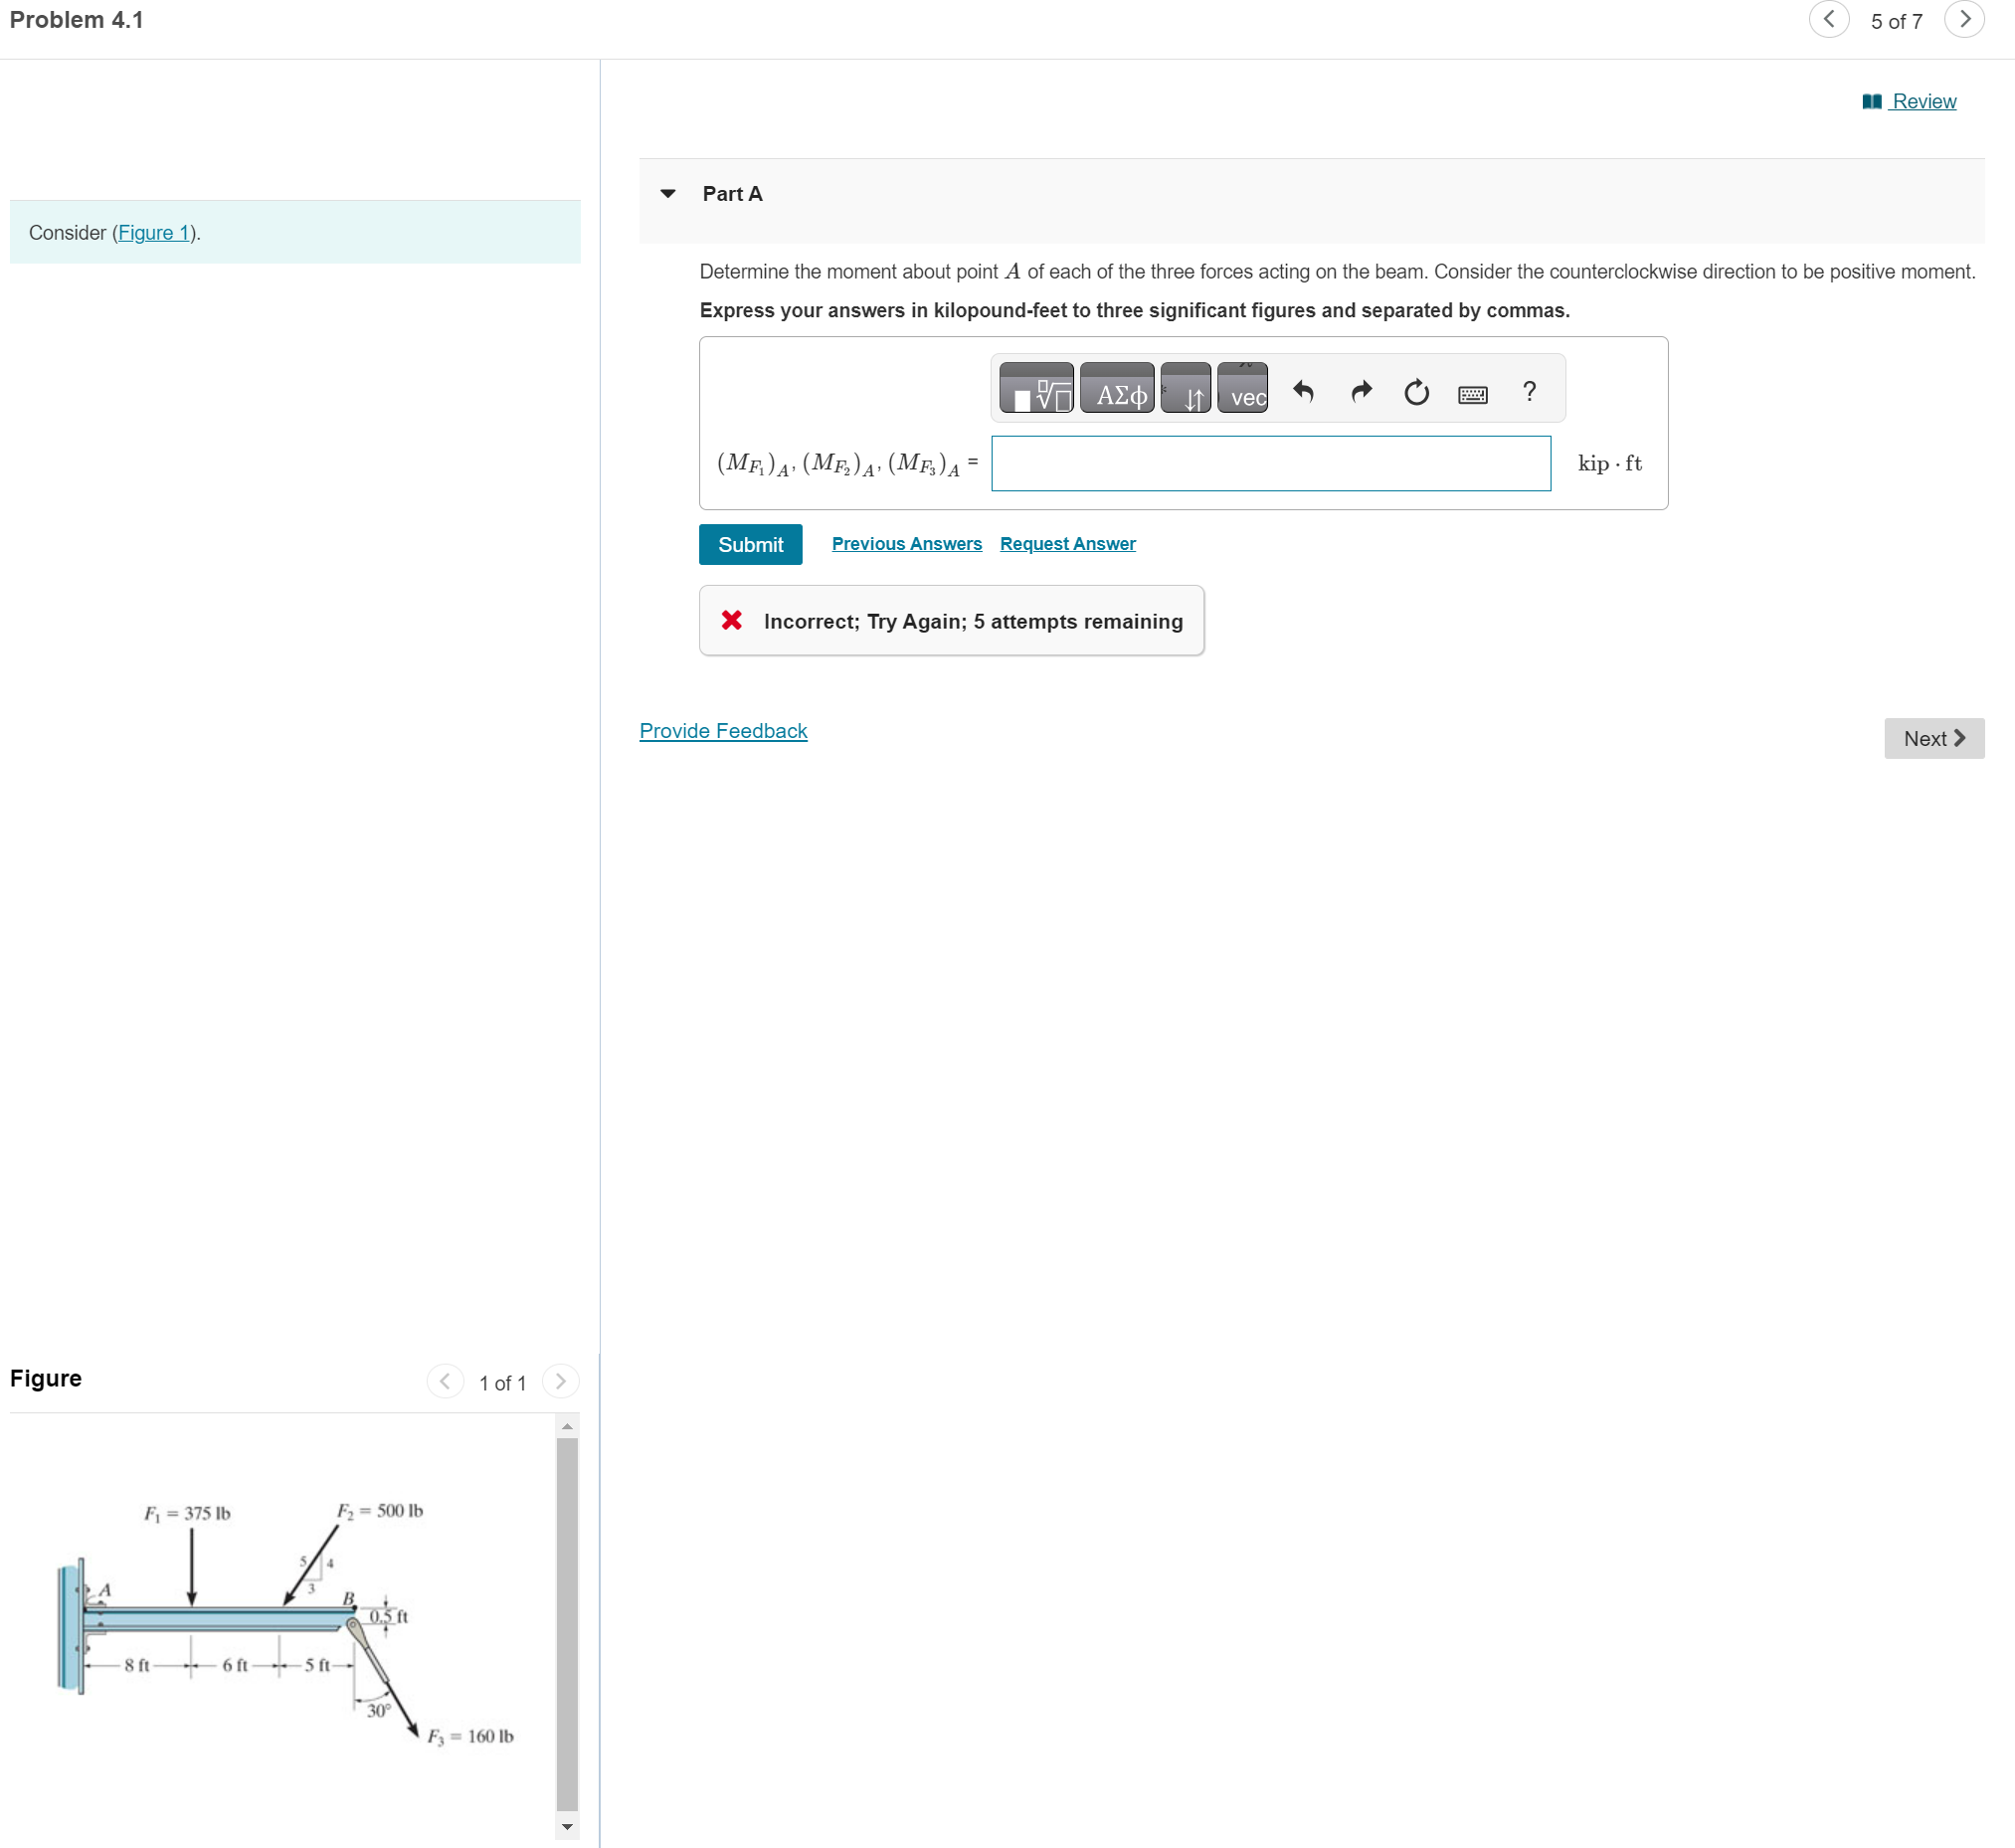Open the math templates (fraction/root) tool
Image resolution: width=2015 pixels, height=1848 pixels.
(1036, 389)
